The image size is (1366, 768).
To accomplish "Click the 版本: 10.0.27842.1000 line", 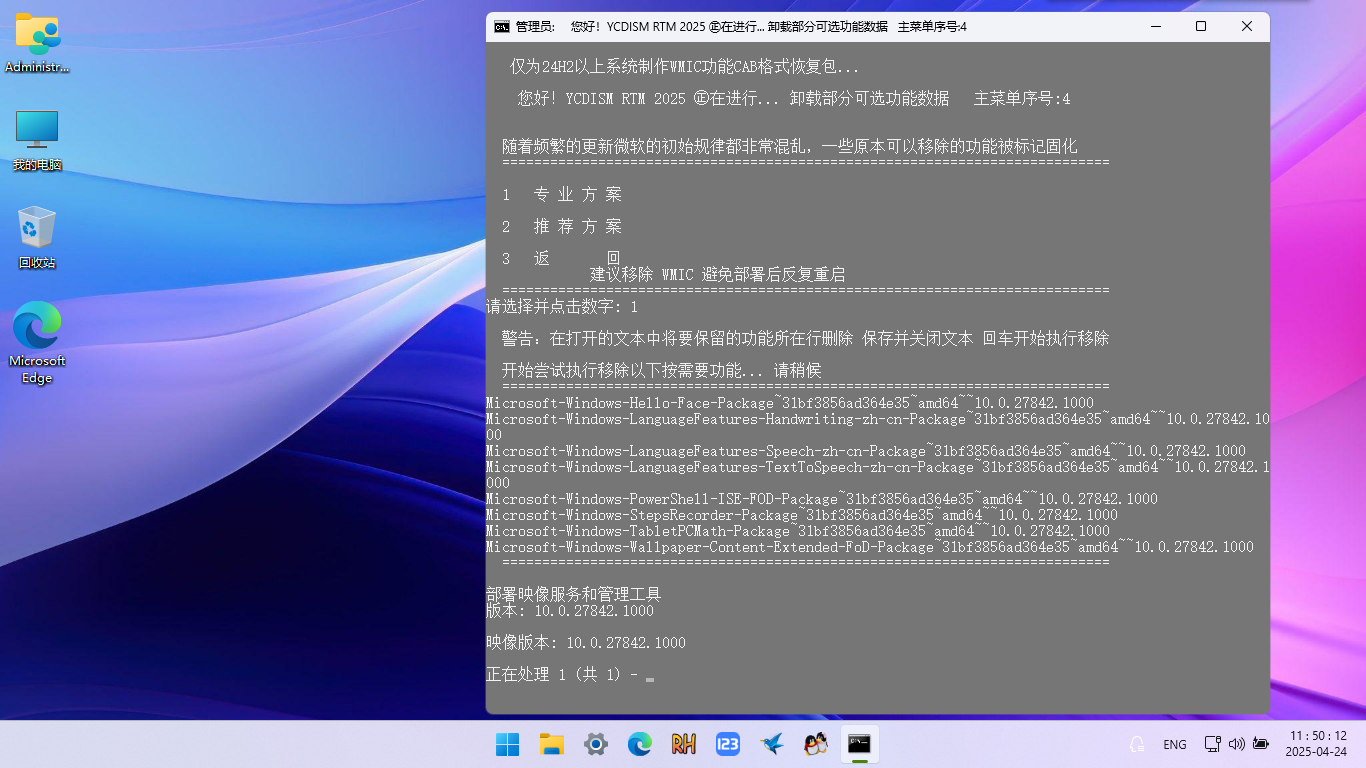I will (570, 611).
